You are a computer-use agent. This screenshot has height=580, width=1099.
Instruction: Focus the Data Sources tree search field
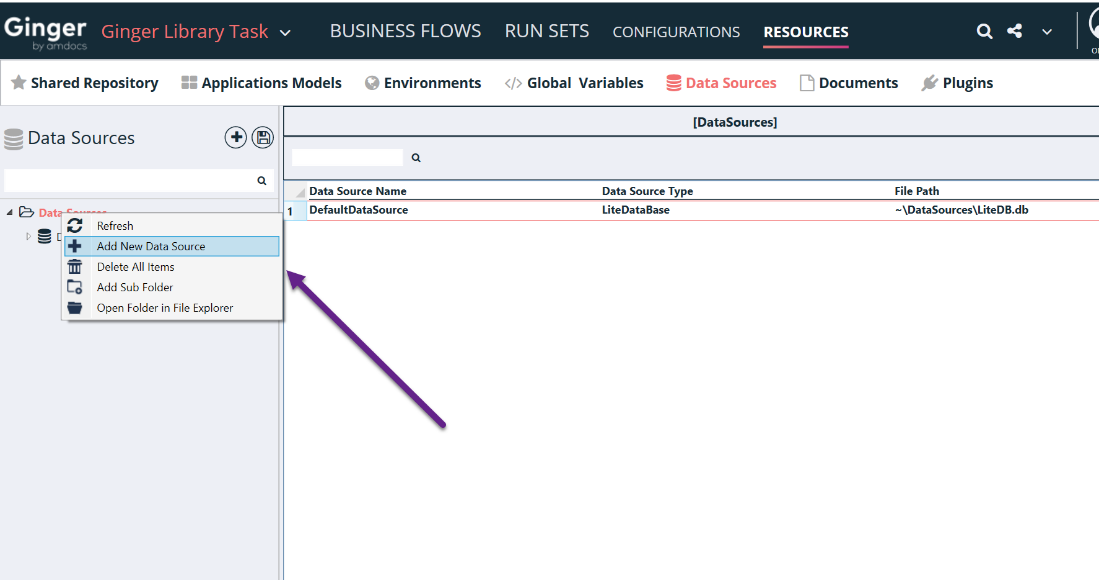click(130, 181)
